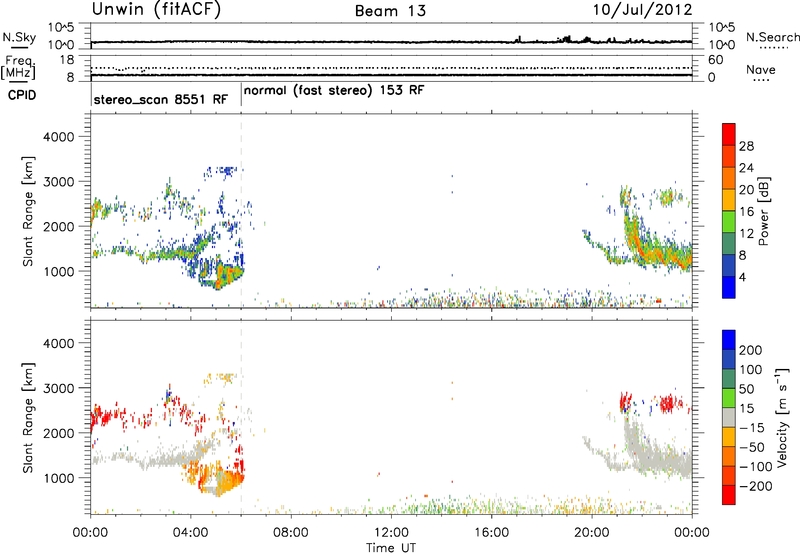Click the "28" Power colorbar tick
Image resolution: width=800 pixels, height=554 pixels.
point(746,146)
